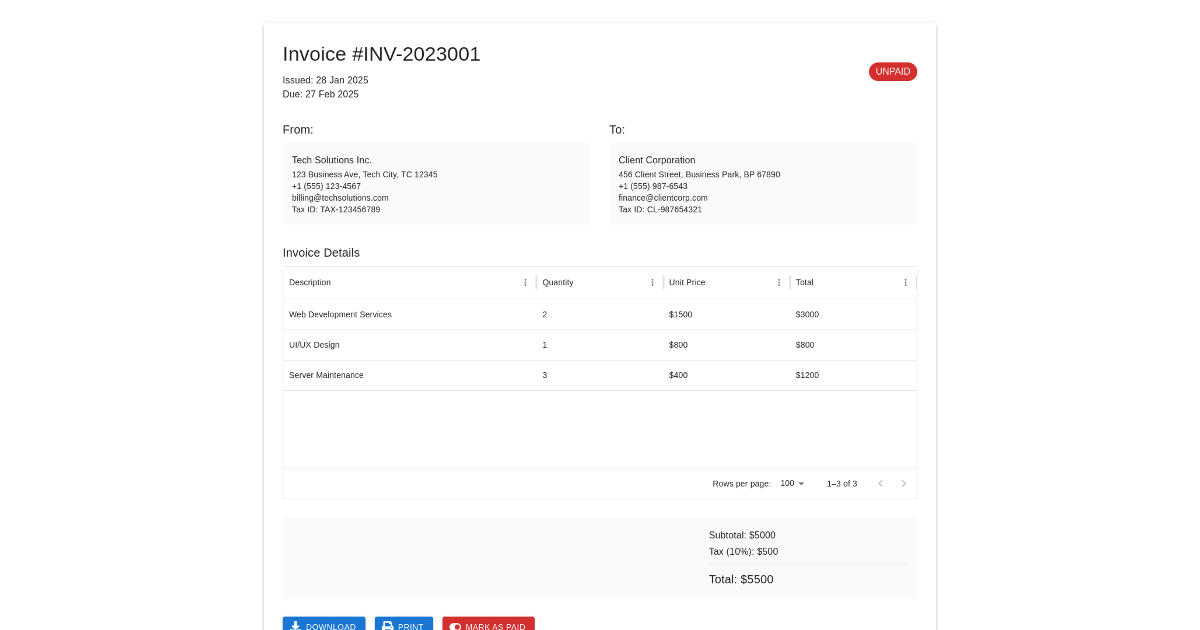Click the download arrow icon on Download button
Image resolution: width=1200 pixels, height=630 pixels.
(296, 625)
